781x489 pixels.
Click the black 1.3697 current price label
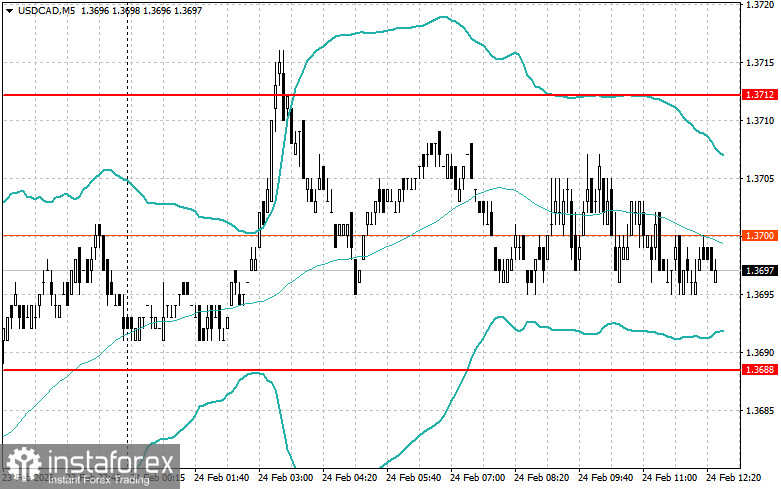click(x=759, y=271)
